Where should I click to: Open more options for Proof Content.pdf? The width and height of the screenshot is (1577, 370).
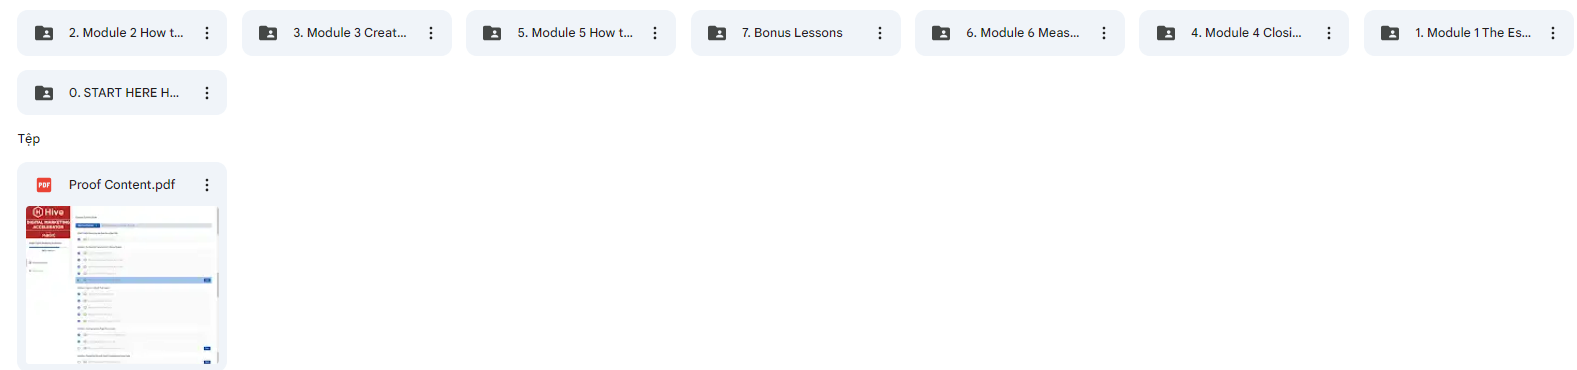pos(207,185)
